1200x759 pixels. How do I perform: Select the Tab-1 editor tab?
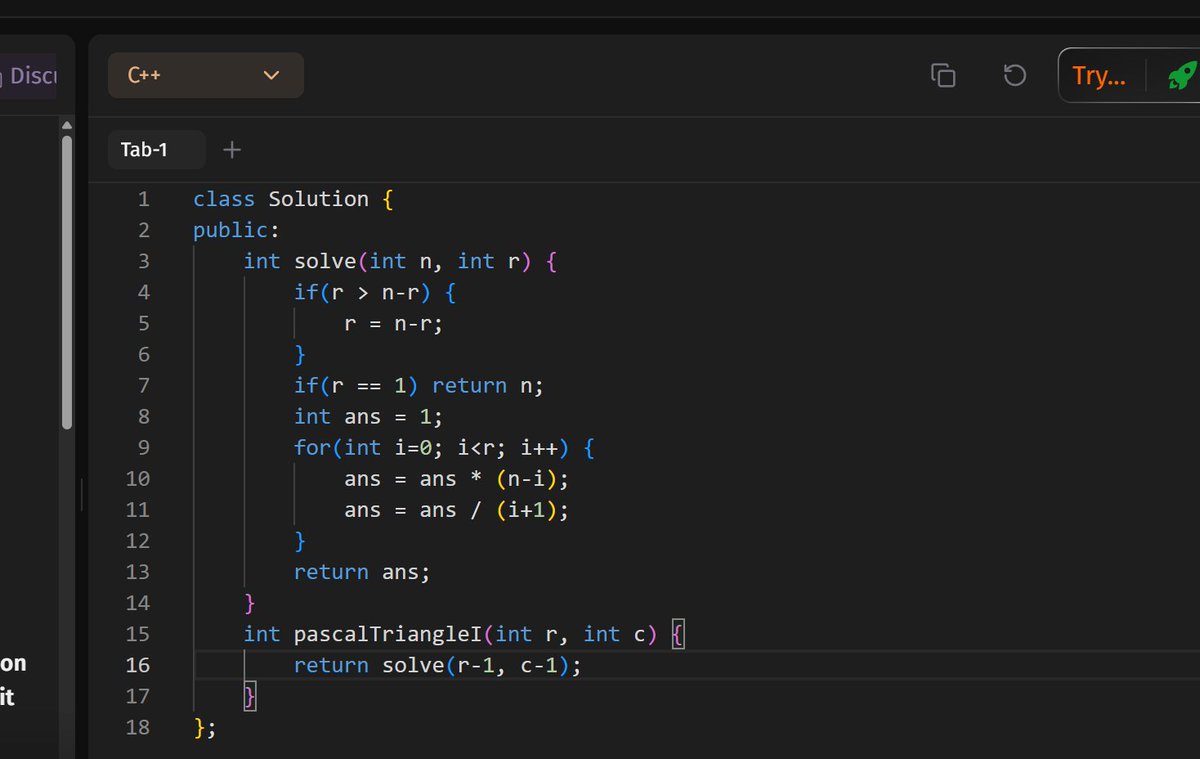tap(156, 150)
